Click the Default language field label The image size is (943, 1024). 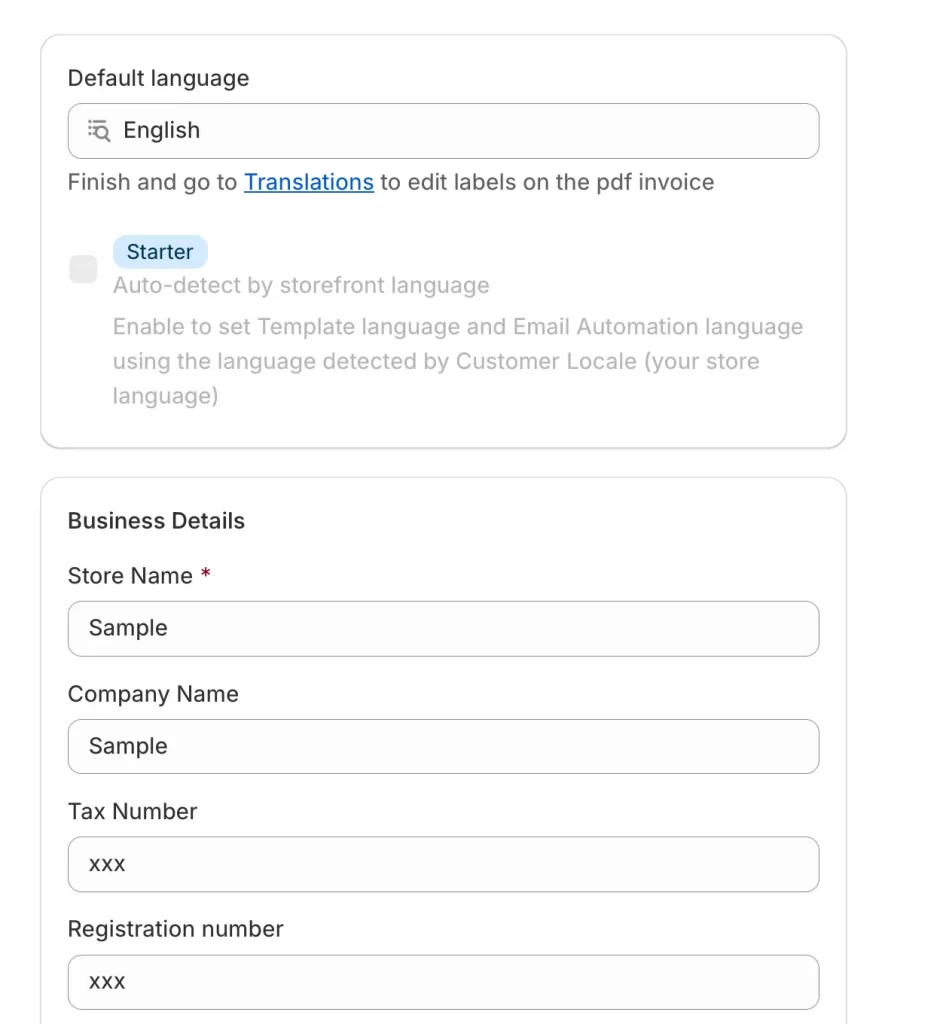[157, 78]
